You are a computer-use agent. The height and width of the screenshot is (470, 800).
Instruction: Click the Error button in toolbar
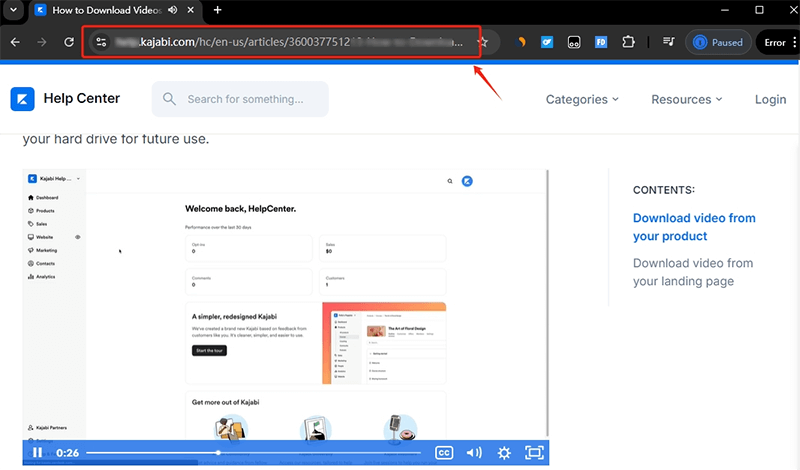[x=774, y=42]
